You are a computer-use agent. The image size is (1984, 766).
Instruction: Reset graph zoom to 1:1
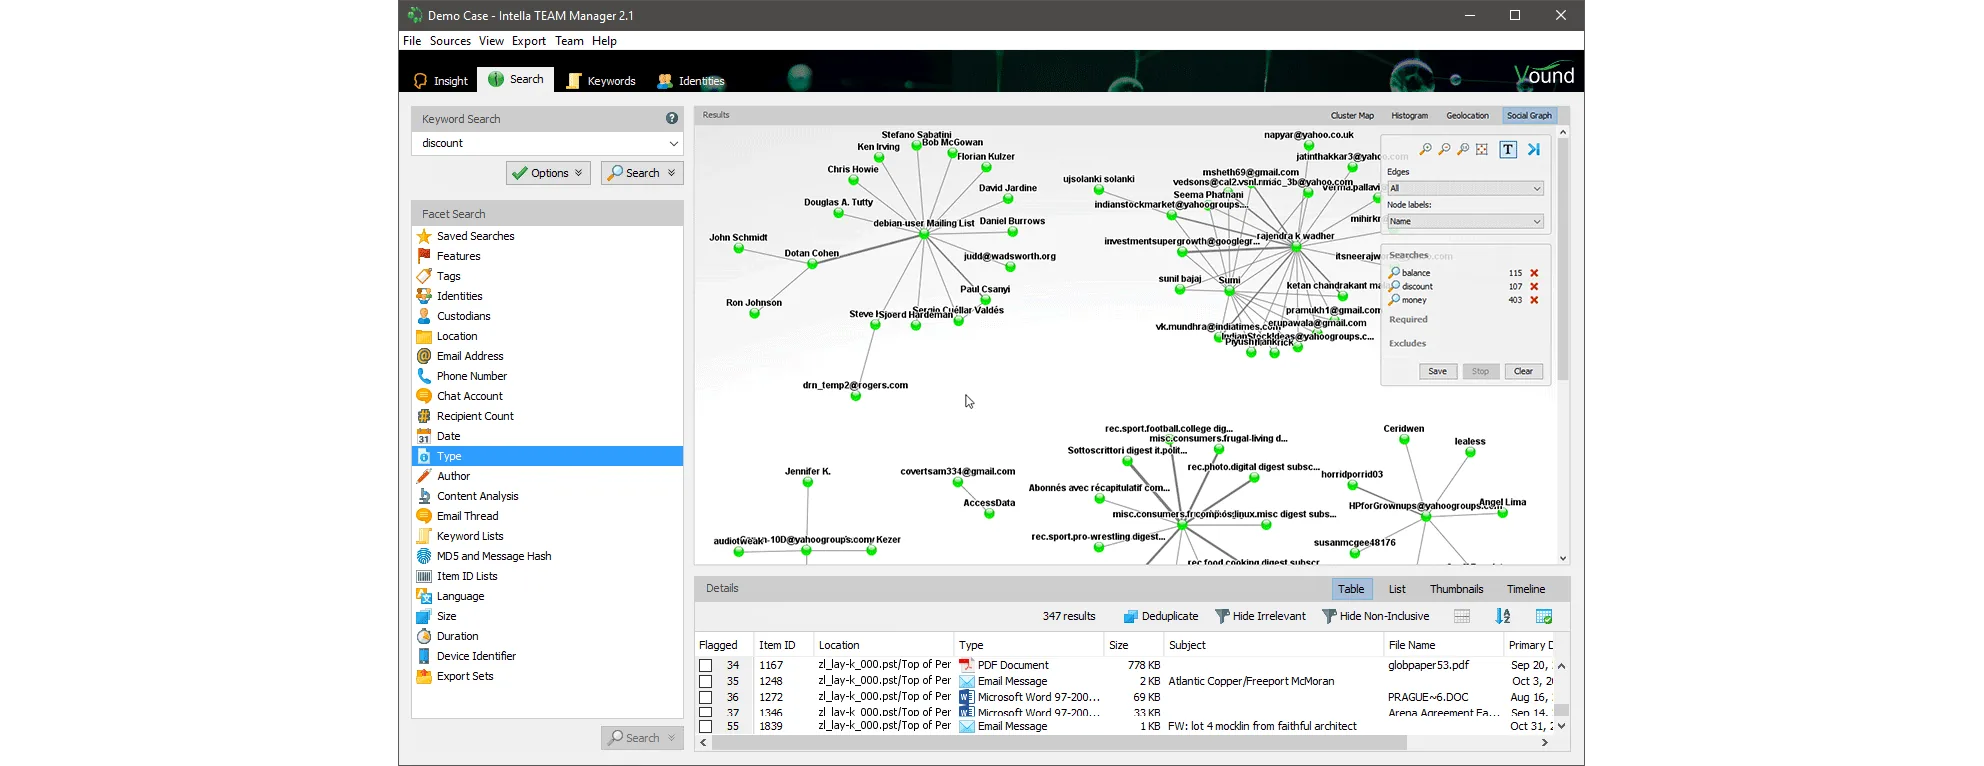point(1463,149)
